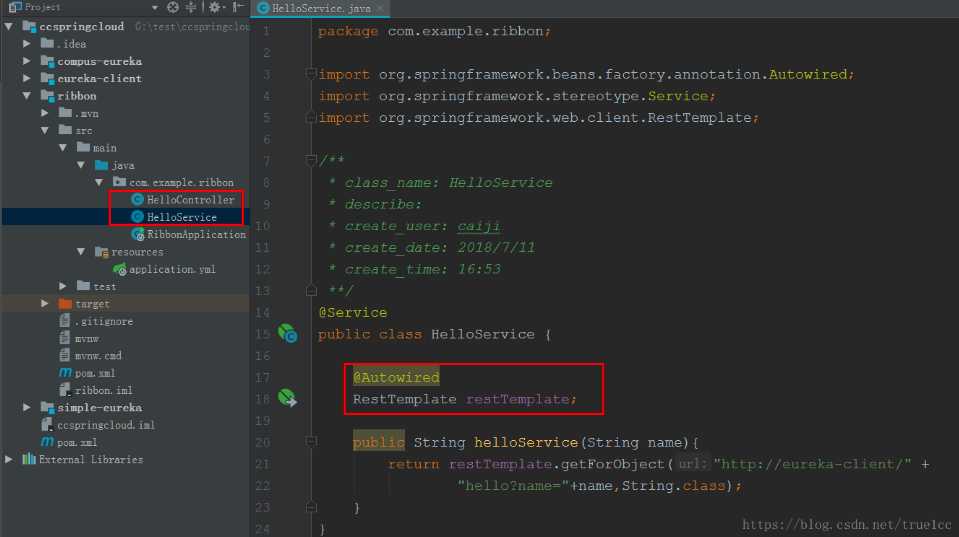
Task: Select ribbon.iml file
Action: 103,390
